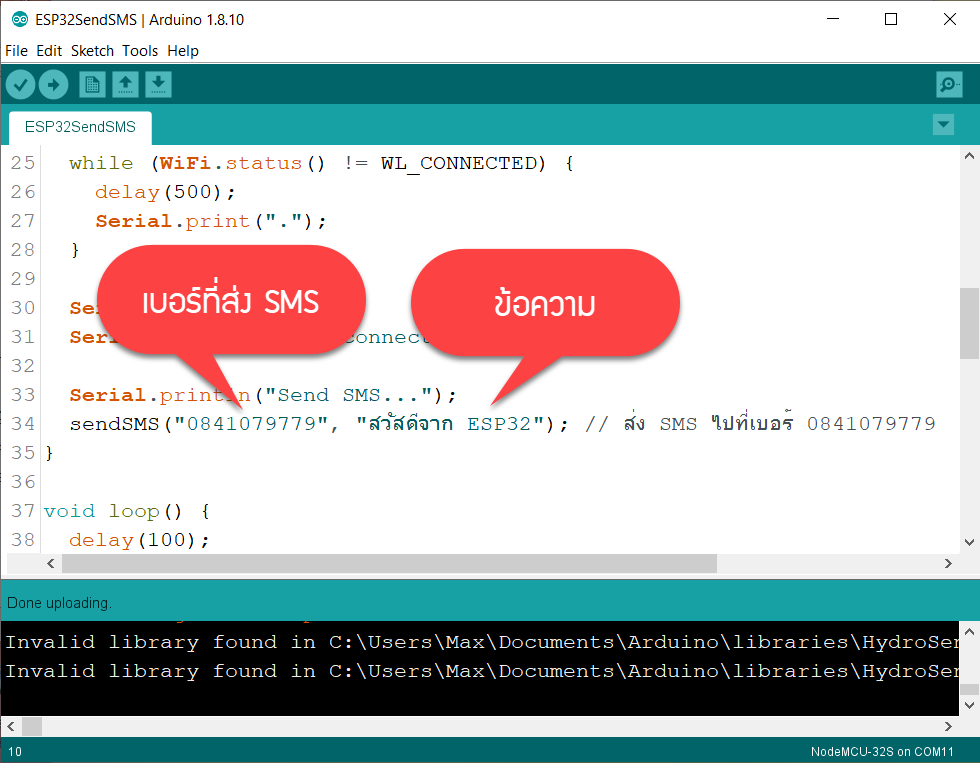The image size is (980, 763).
Task: Open the File menu
Action: point(16,51)
